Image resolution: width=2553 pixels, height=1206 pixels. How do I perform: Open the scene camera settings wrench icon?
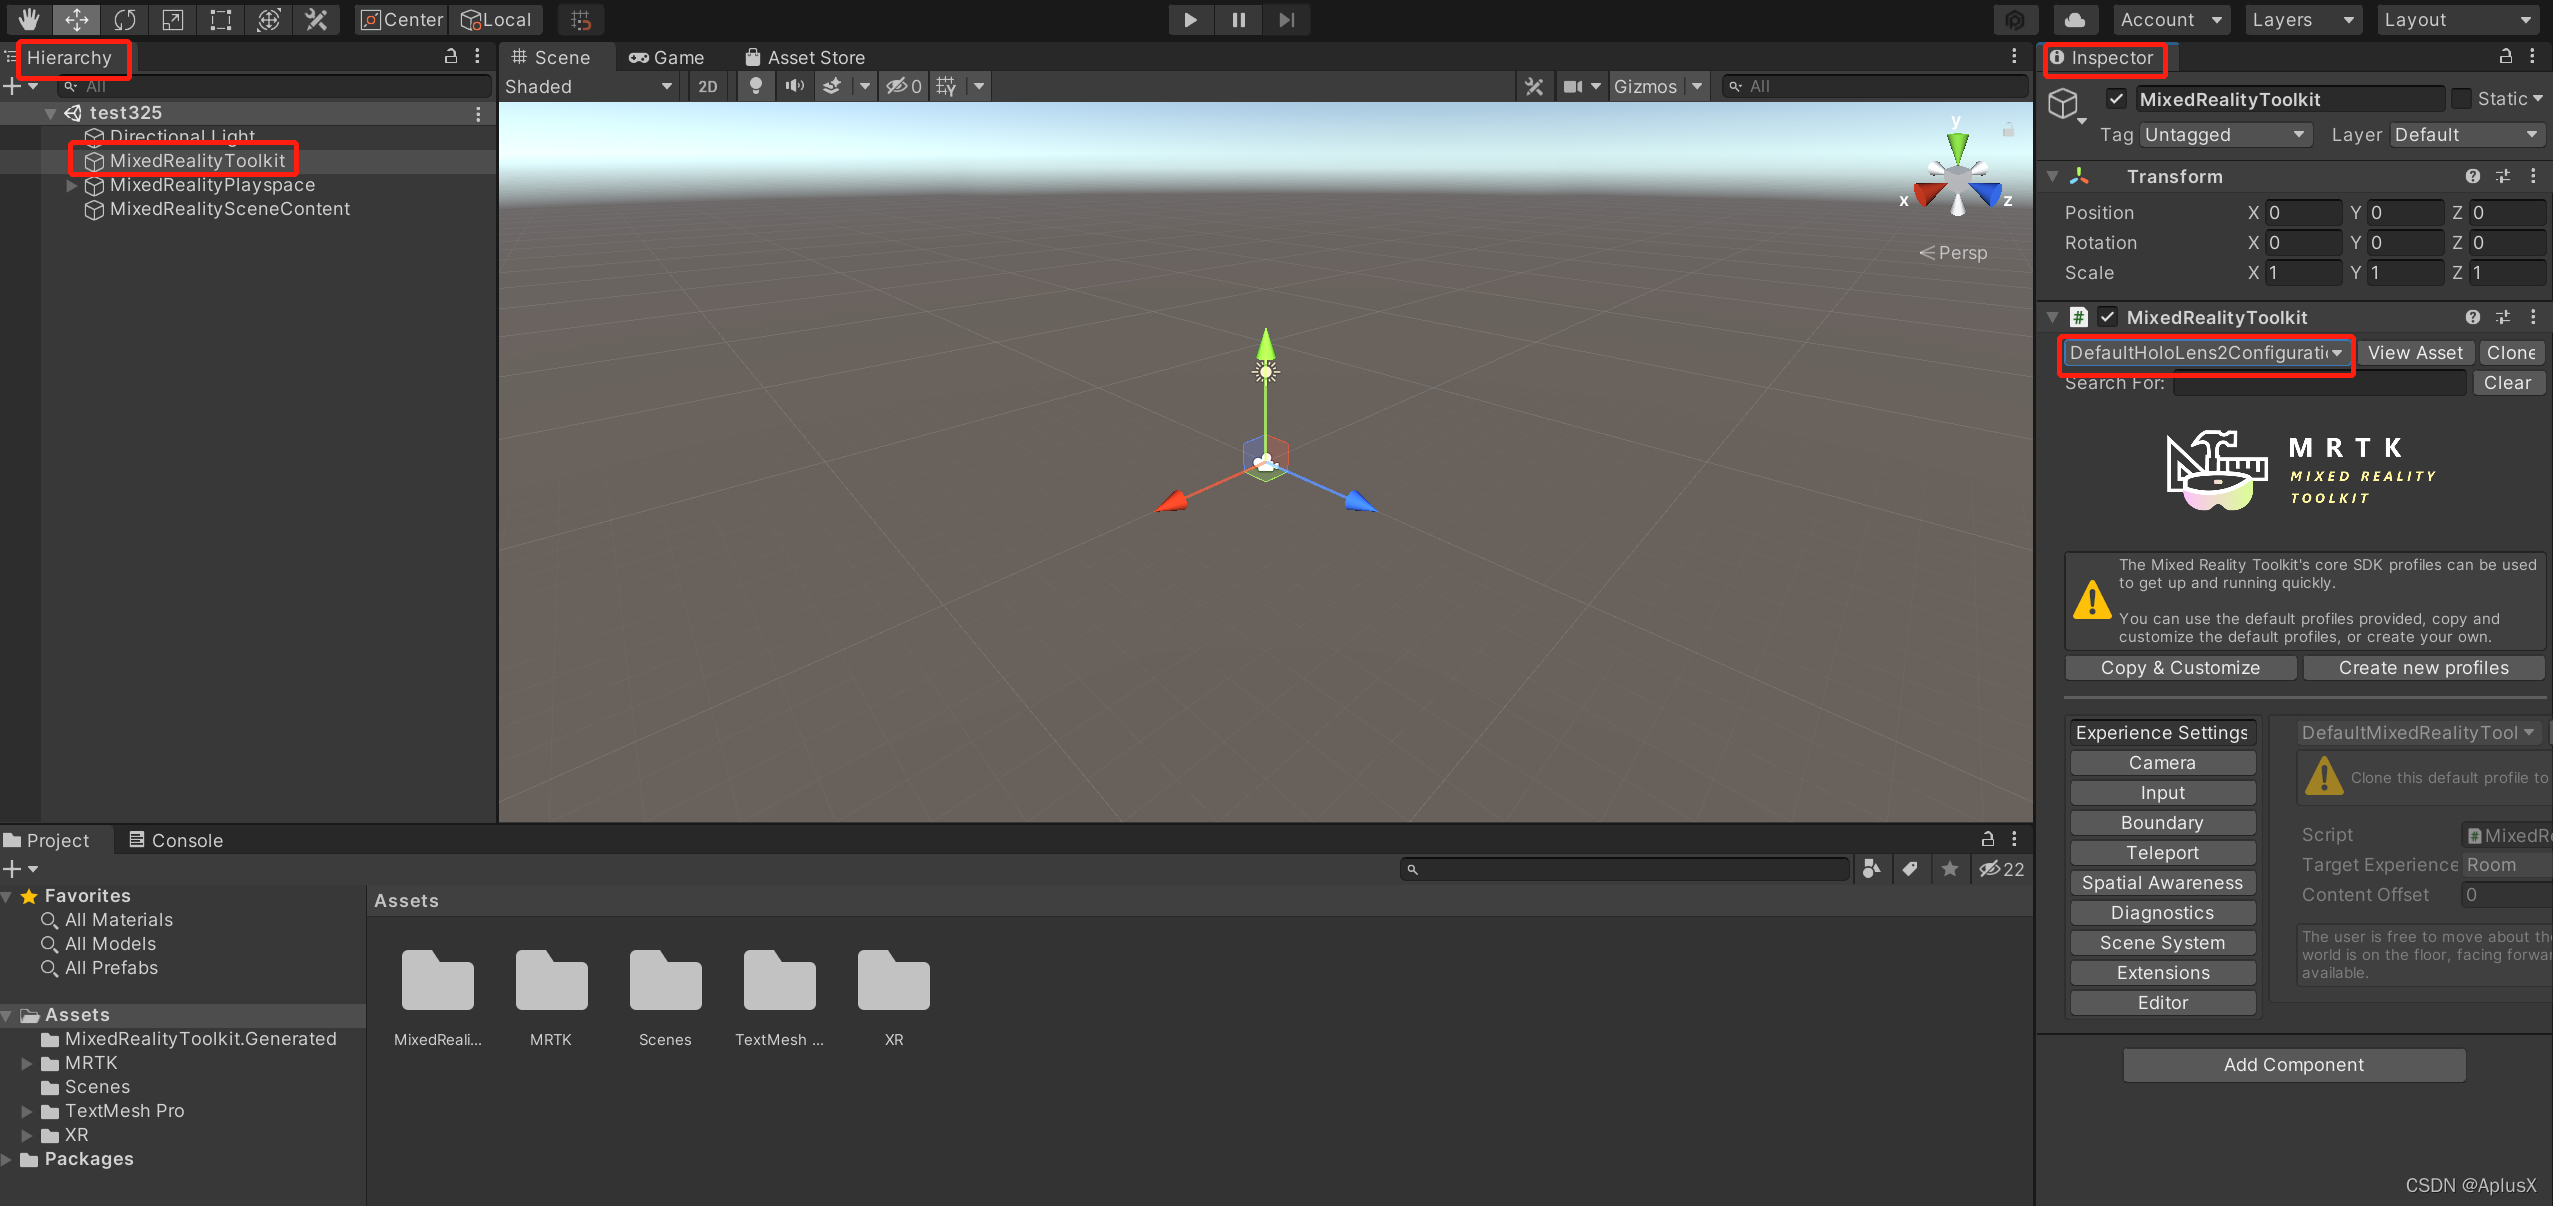coord(1533,86)
